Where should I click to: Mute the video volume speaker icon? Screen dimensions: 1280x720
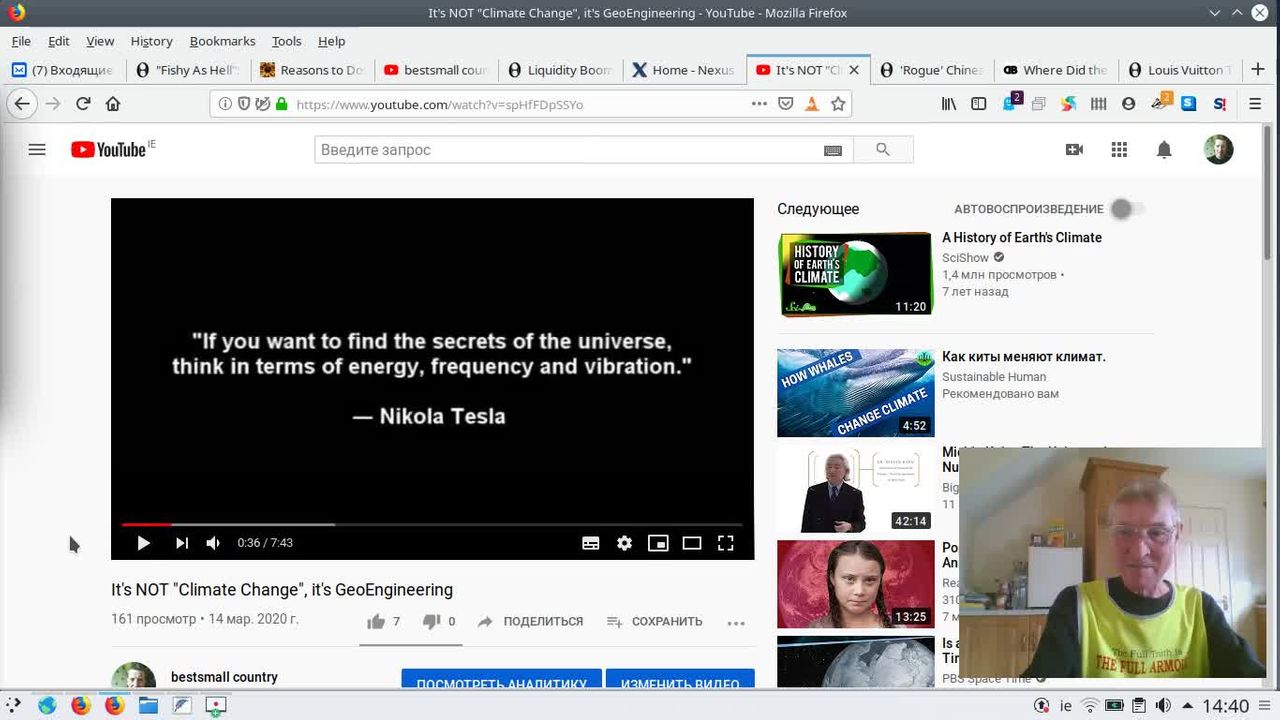(x=213, y=543)
